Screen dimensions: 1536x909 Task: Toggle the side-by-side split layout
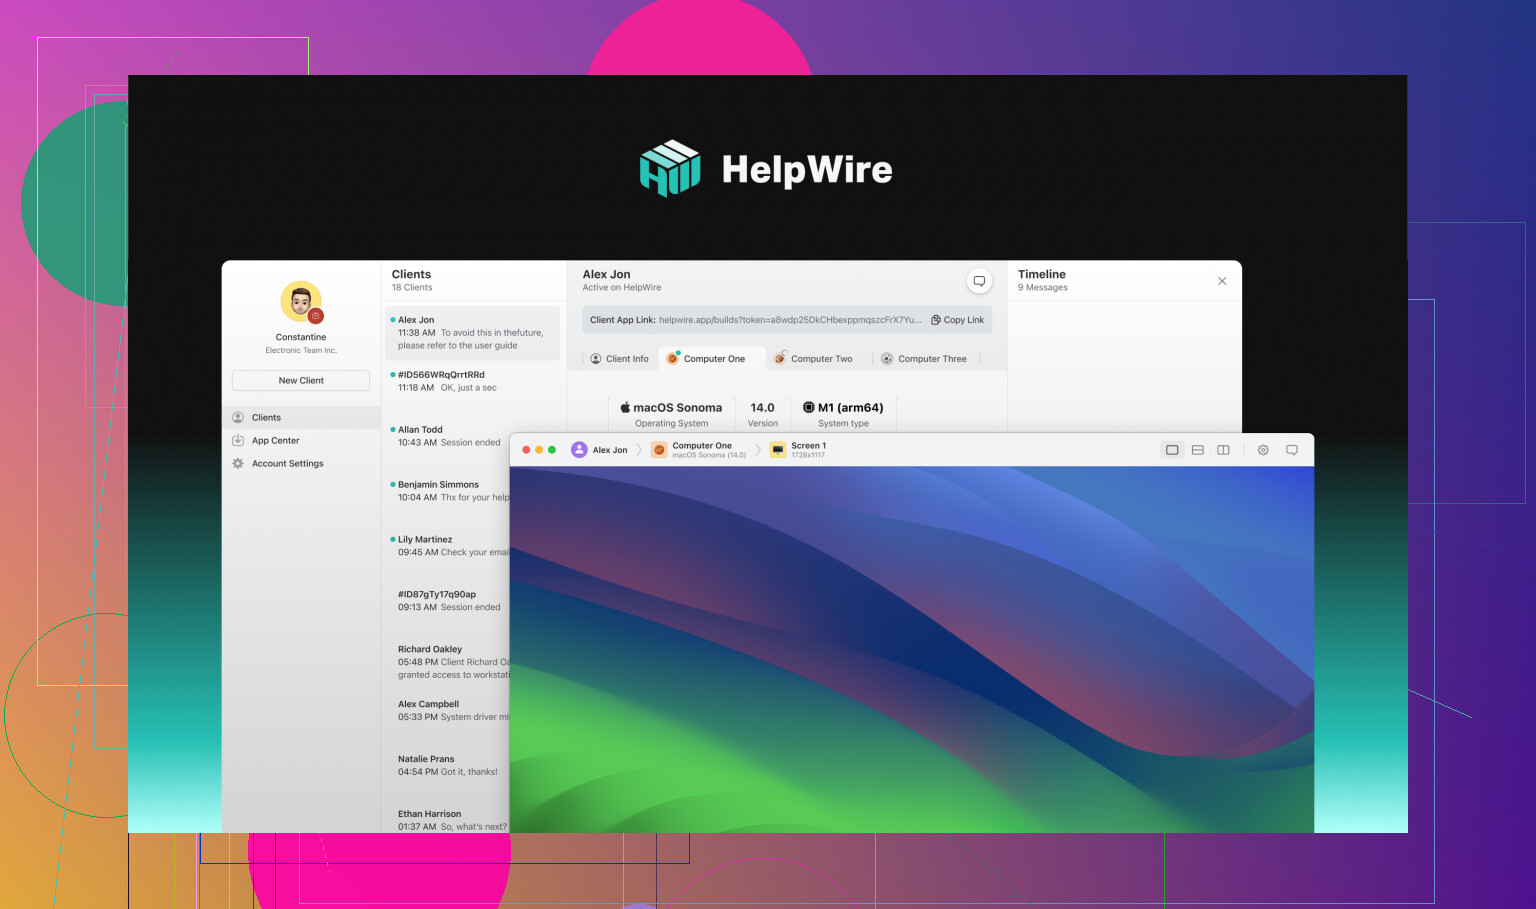click(x=1223, y=450)
